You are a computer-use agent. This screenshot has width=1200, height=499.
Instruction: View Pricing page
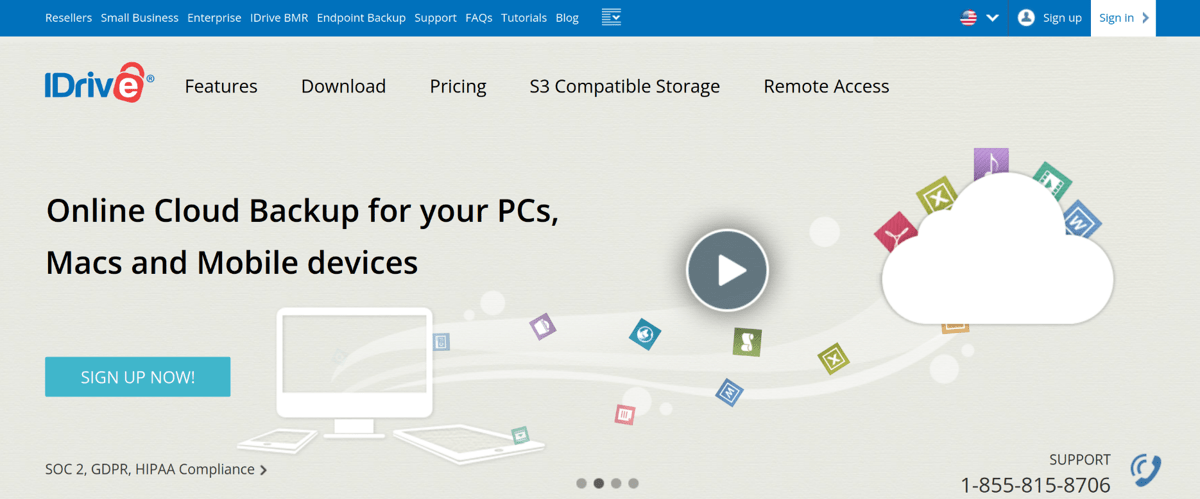tap(458, 87)
